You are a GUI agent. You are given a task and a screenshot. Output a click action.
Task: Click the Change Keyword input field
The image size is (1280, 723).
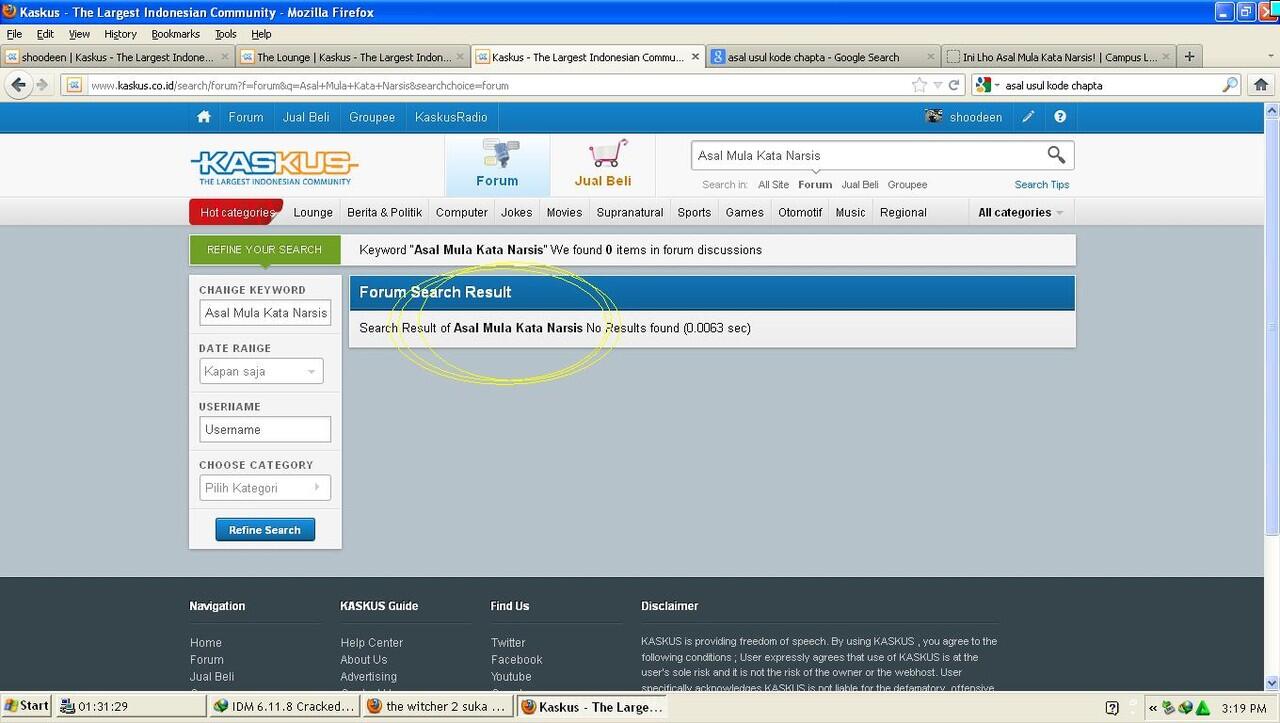pos(265,313)
